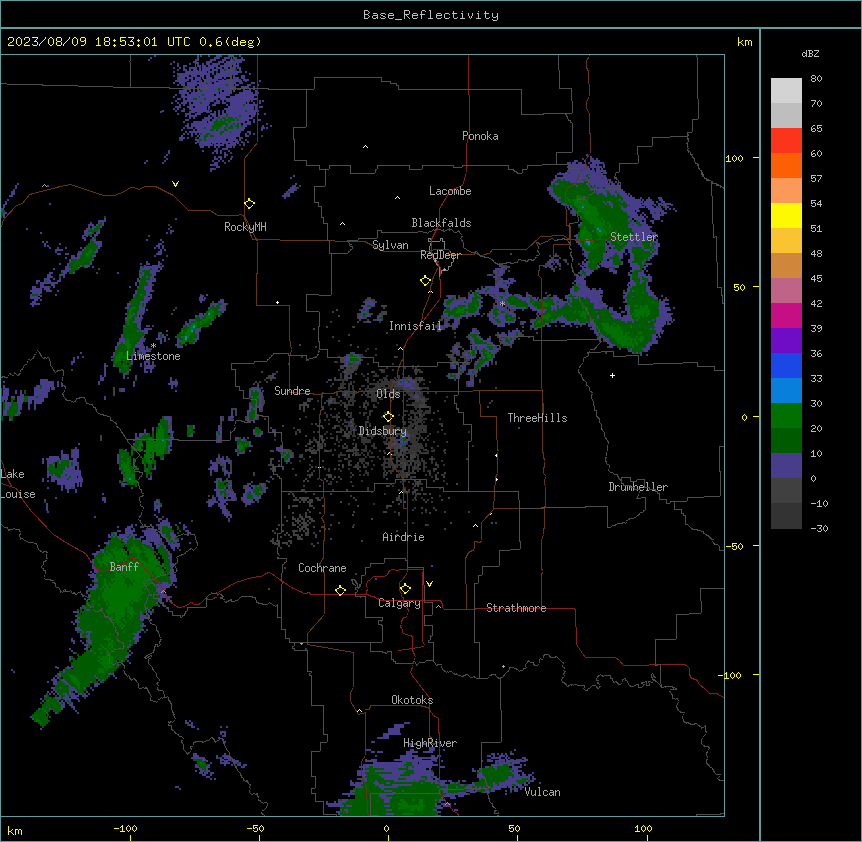
Task: Select the green legend band between 30 and 20
Action: [x=786, y=416]
